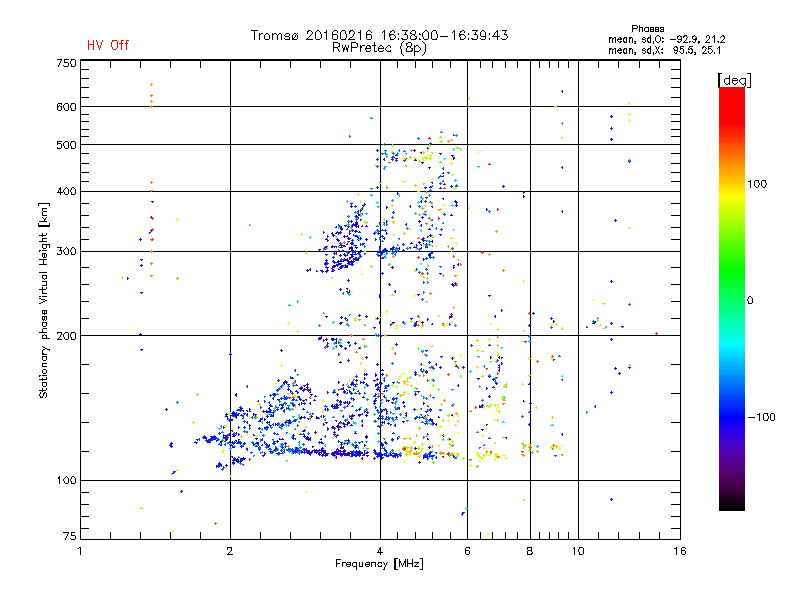Click the x-axis tick label "6"
The image size is (800, 600).
[467, 551]
